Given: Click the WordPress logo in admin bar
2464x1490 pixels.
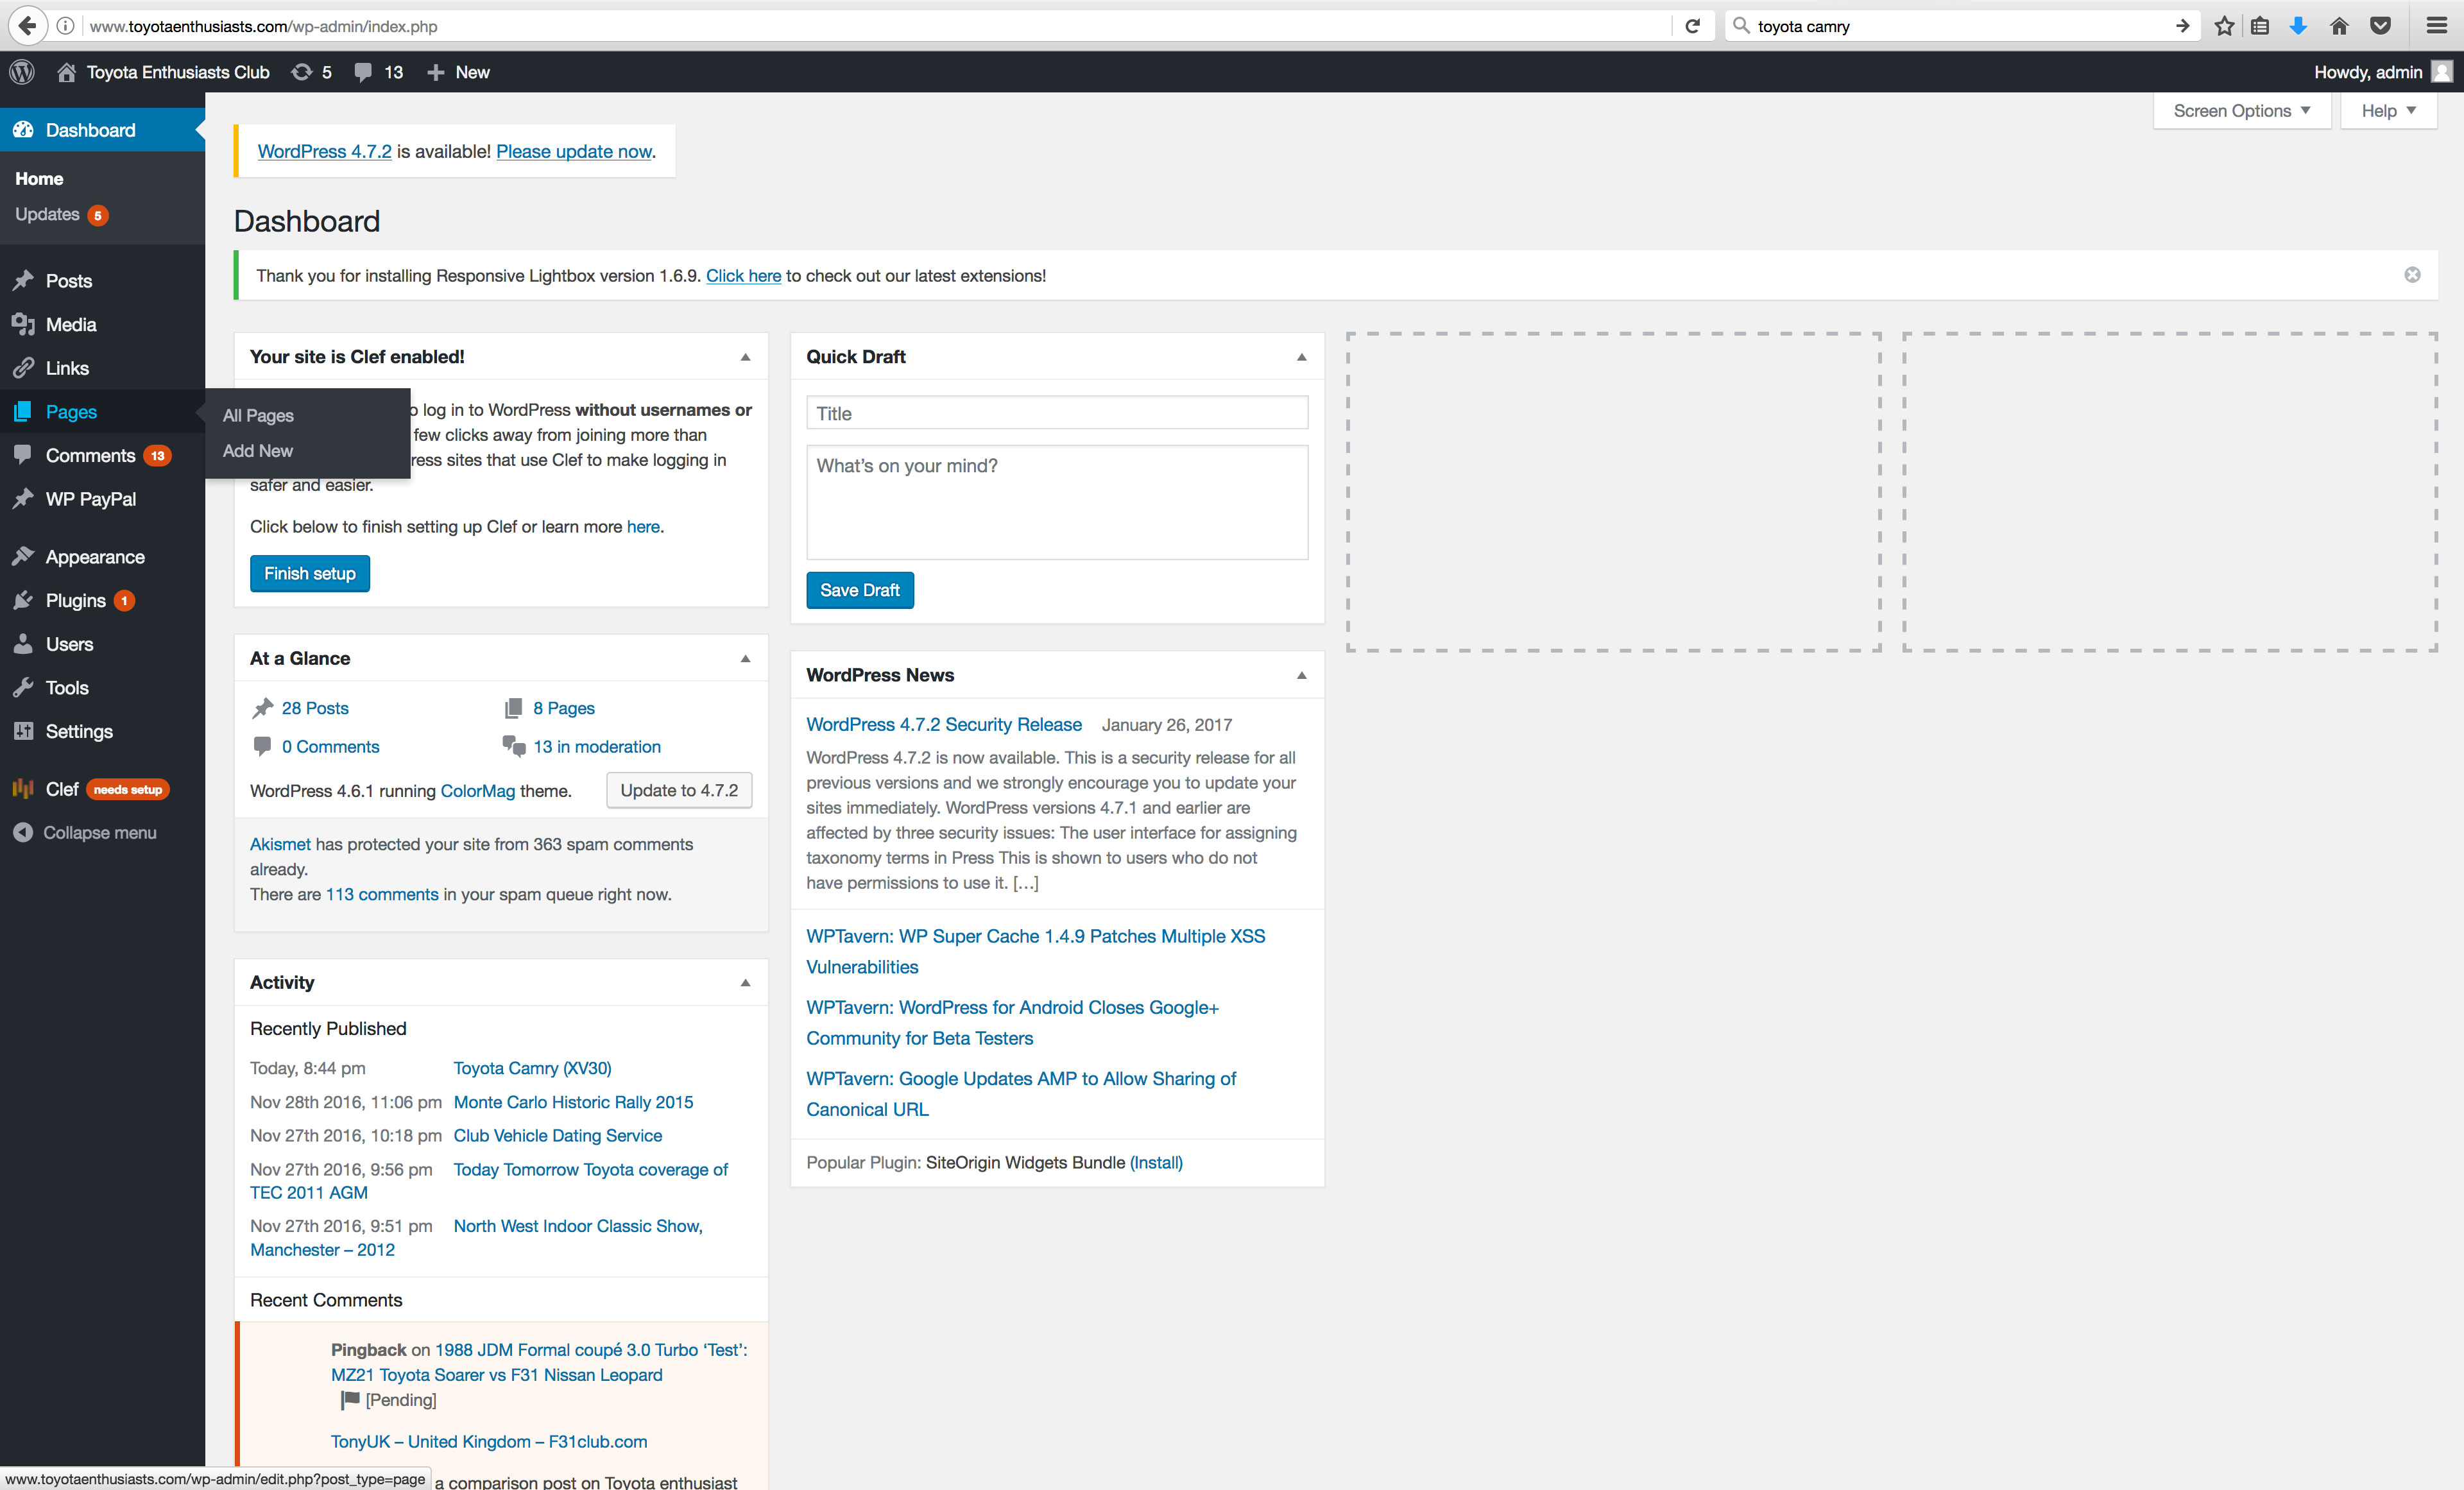Looking at the screenshot, I should [x=22, y=72].
